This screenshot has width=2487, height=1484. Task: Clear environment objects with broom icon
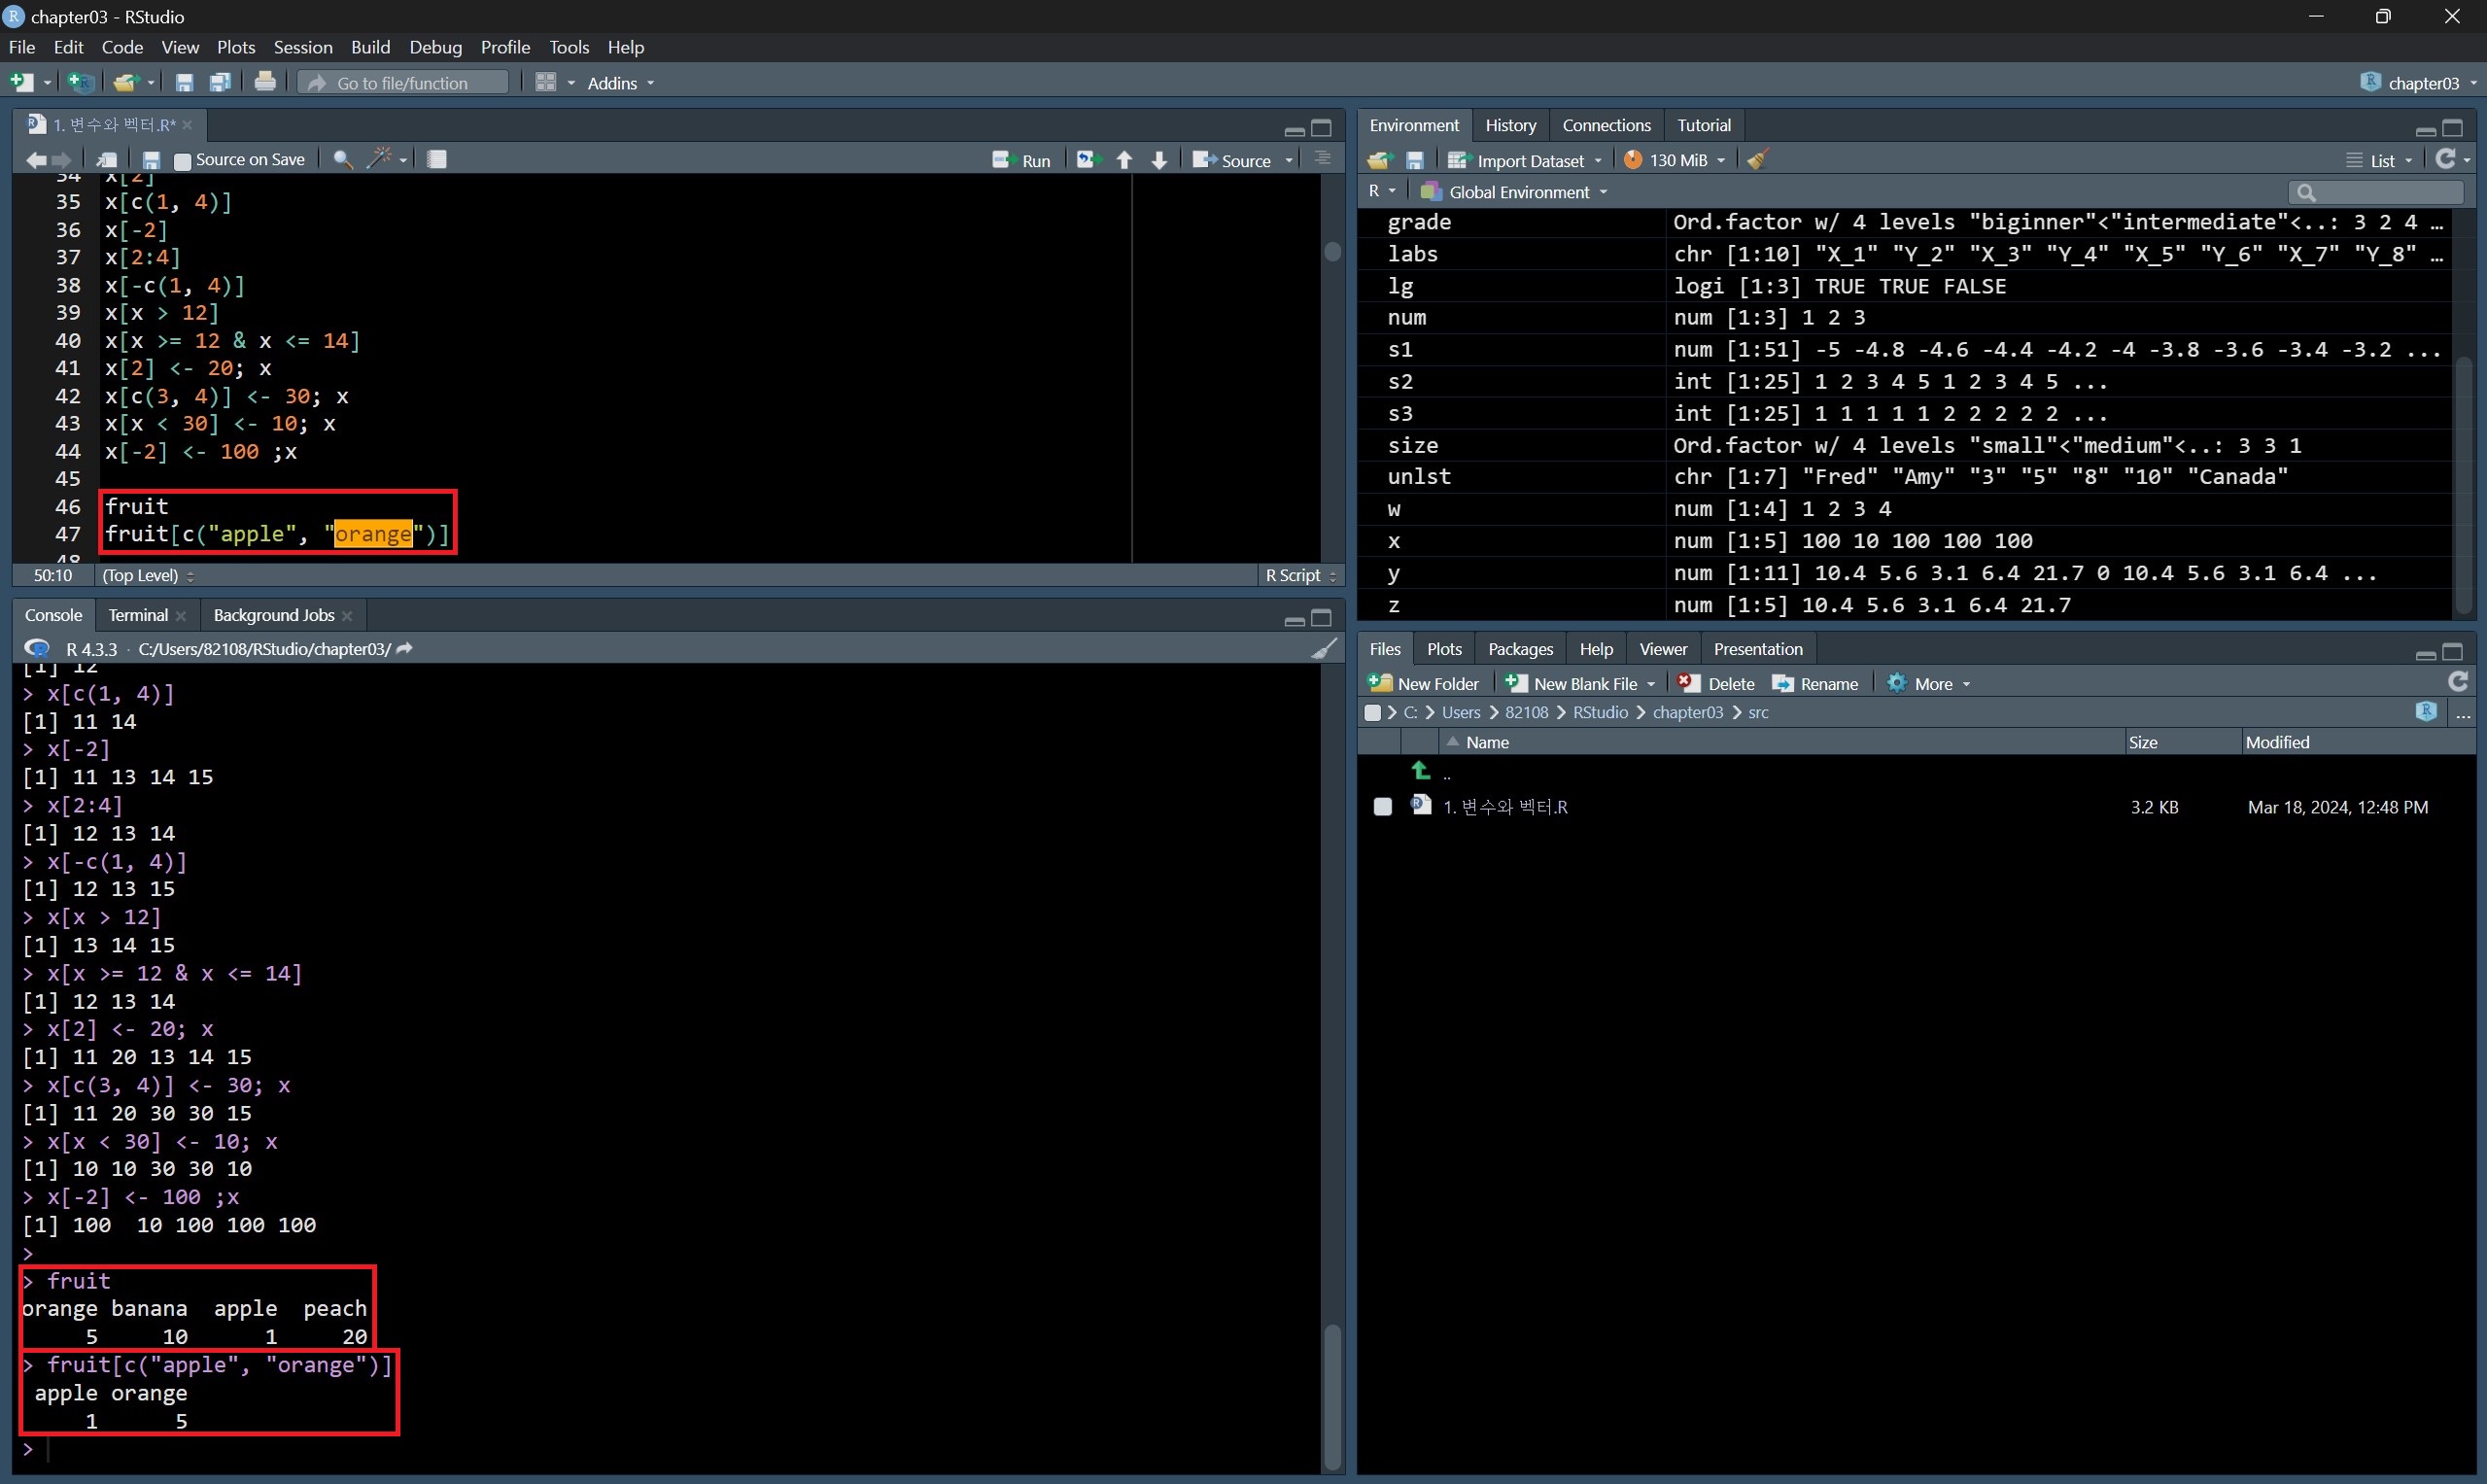(1758, 160)
